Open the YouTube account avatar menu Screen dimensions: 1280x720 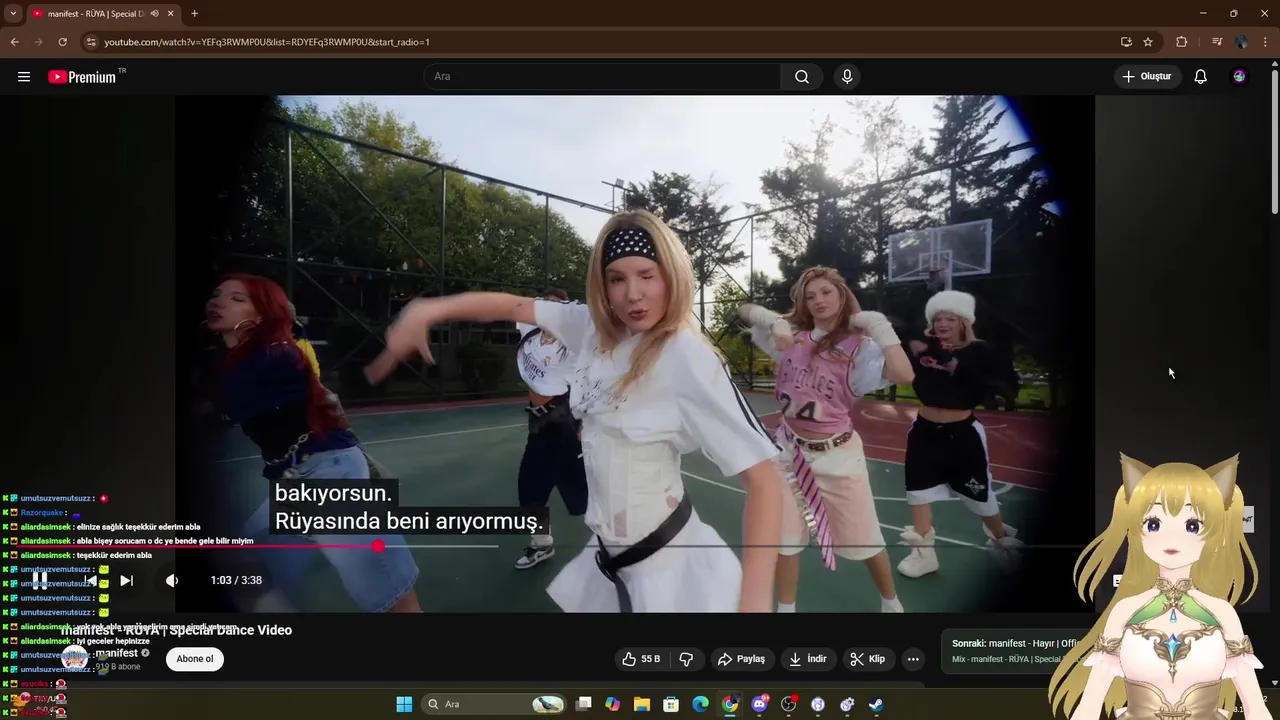[x=1239, y=77]
